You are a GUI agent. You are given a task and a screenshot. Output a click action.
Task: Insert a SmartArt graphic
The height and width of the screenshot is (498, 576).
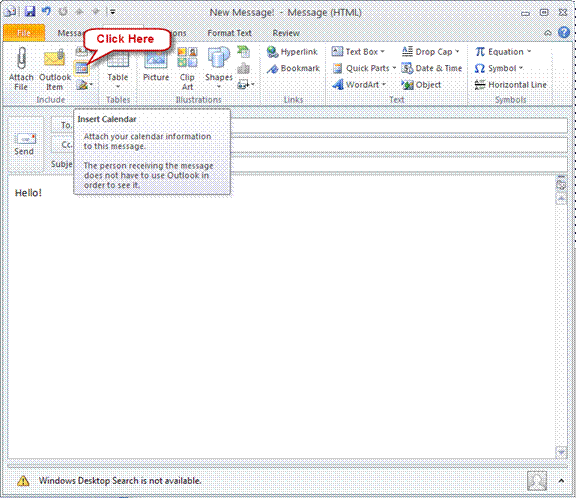244,52
